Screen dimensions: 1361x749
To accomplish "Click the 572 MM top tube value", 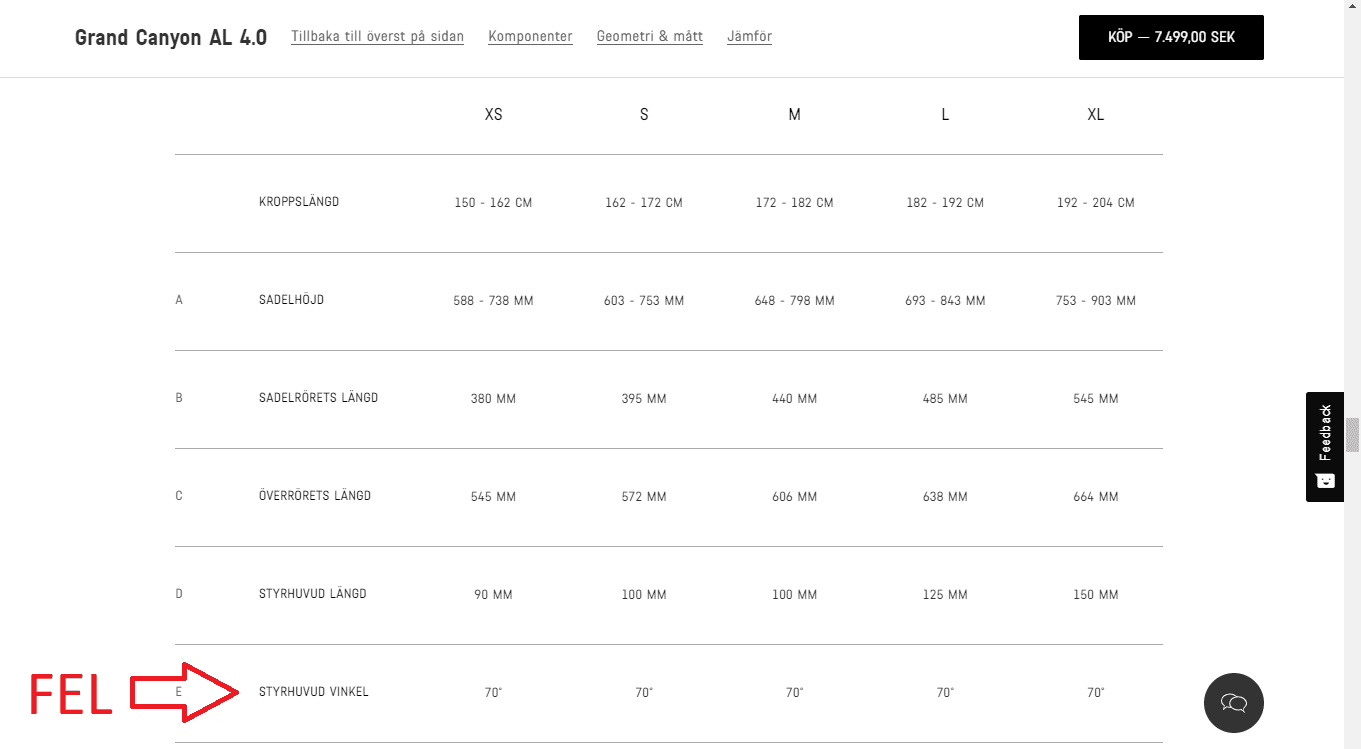I will coord(644,497).
